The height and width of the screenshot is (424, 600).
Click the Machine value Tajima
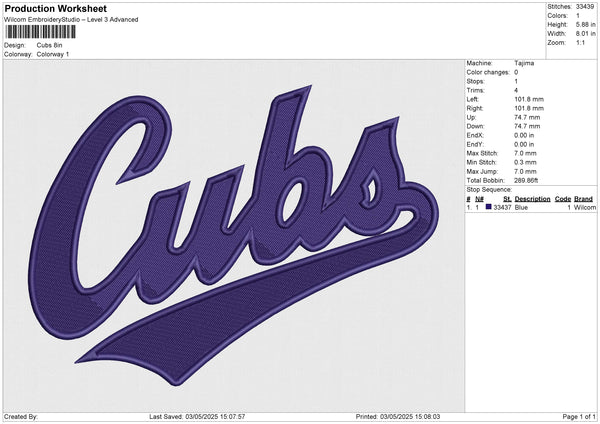pos(524,63)
